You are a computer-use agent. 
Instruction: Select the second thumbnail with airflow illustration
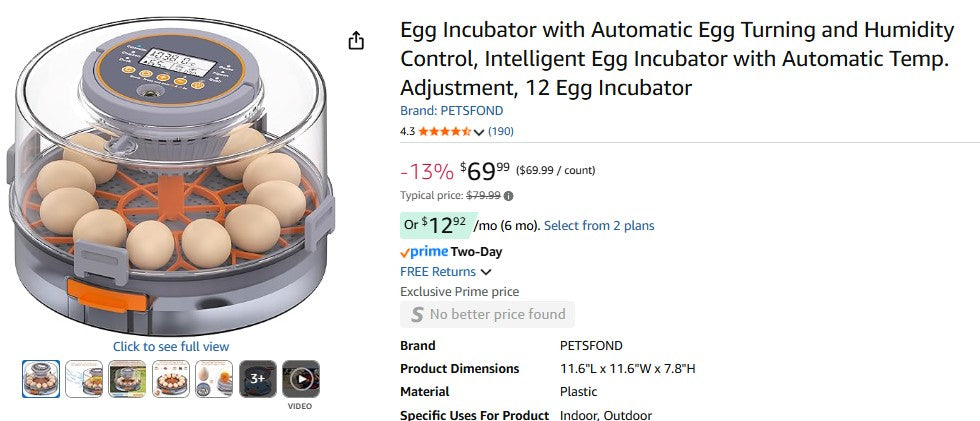[84, 379]
